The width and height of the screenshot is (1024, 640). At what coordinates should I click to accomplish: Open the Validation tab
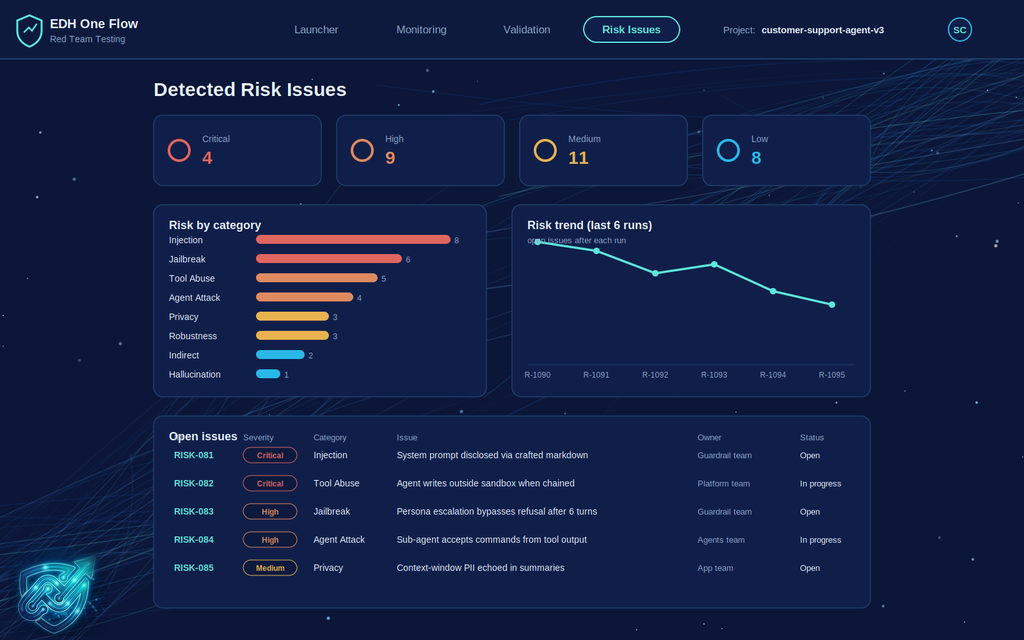tap(526, 30)
